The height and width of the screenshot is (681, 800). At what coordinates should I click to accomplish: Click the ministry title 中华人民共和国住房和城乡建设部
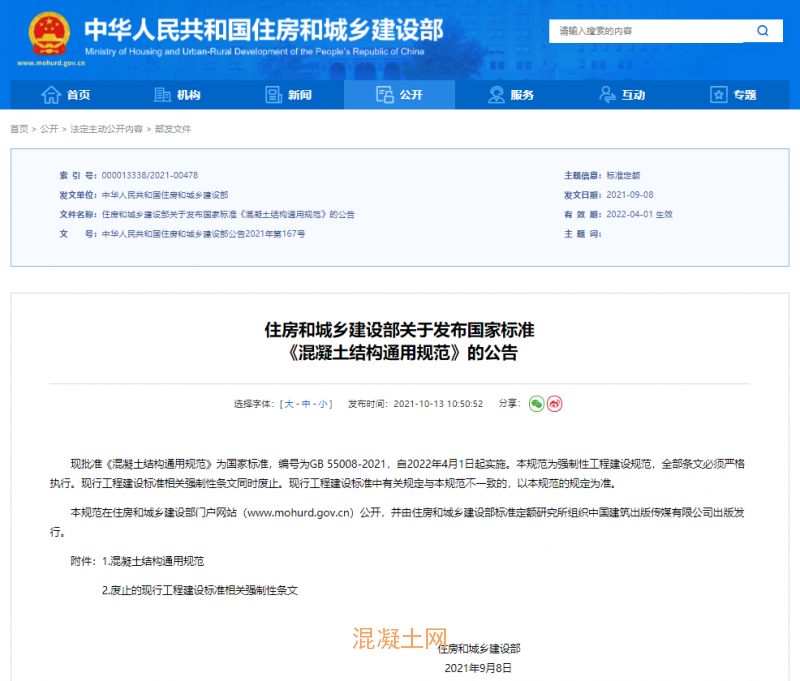pos(264,30)
